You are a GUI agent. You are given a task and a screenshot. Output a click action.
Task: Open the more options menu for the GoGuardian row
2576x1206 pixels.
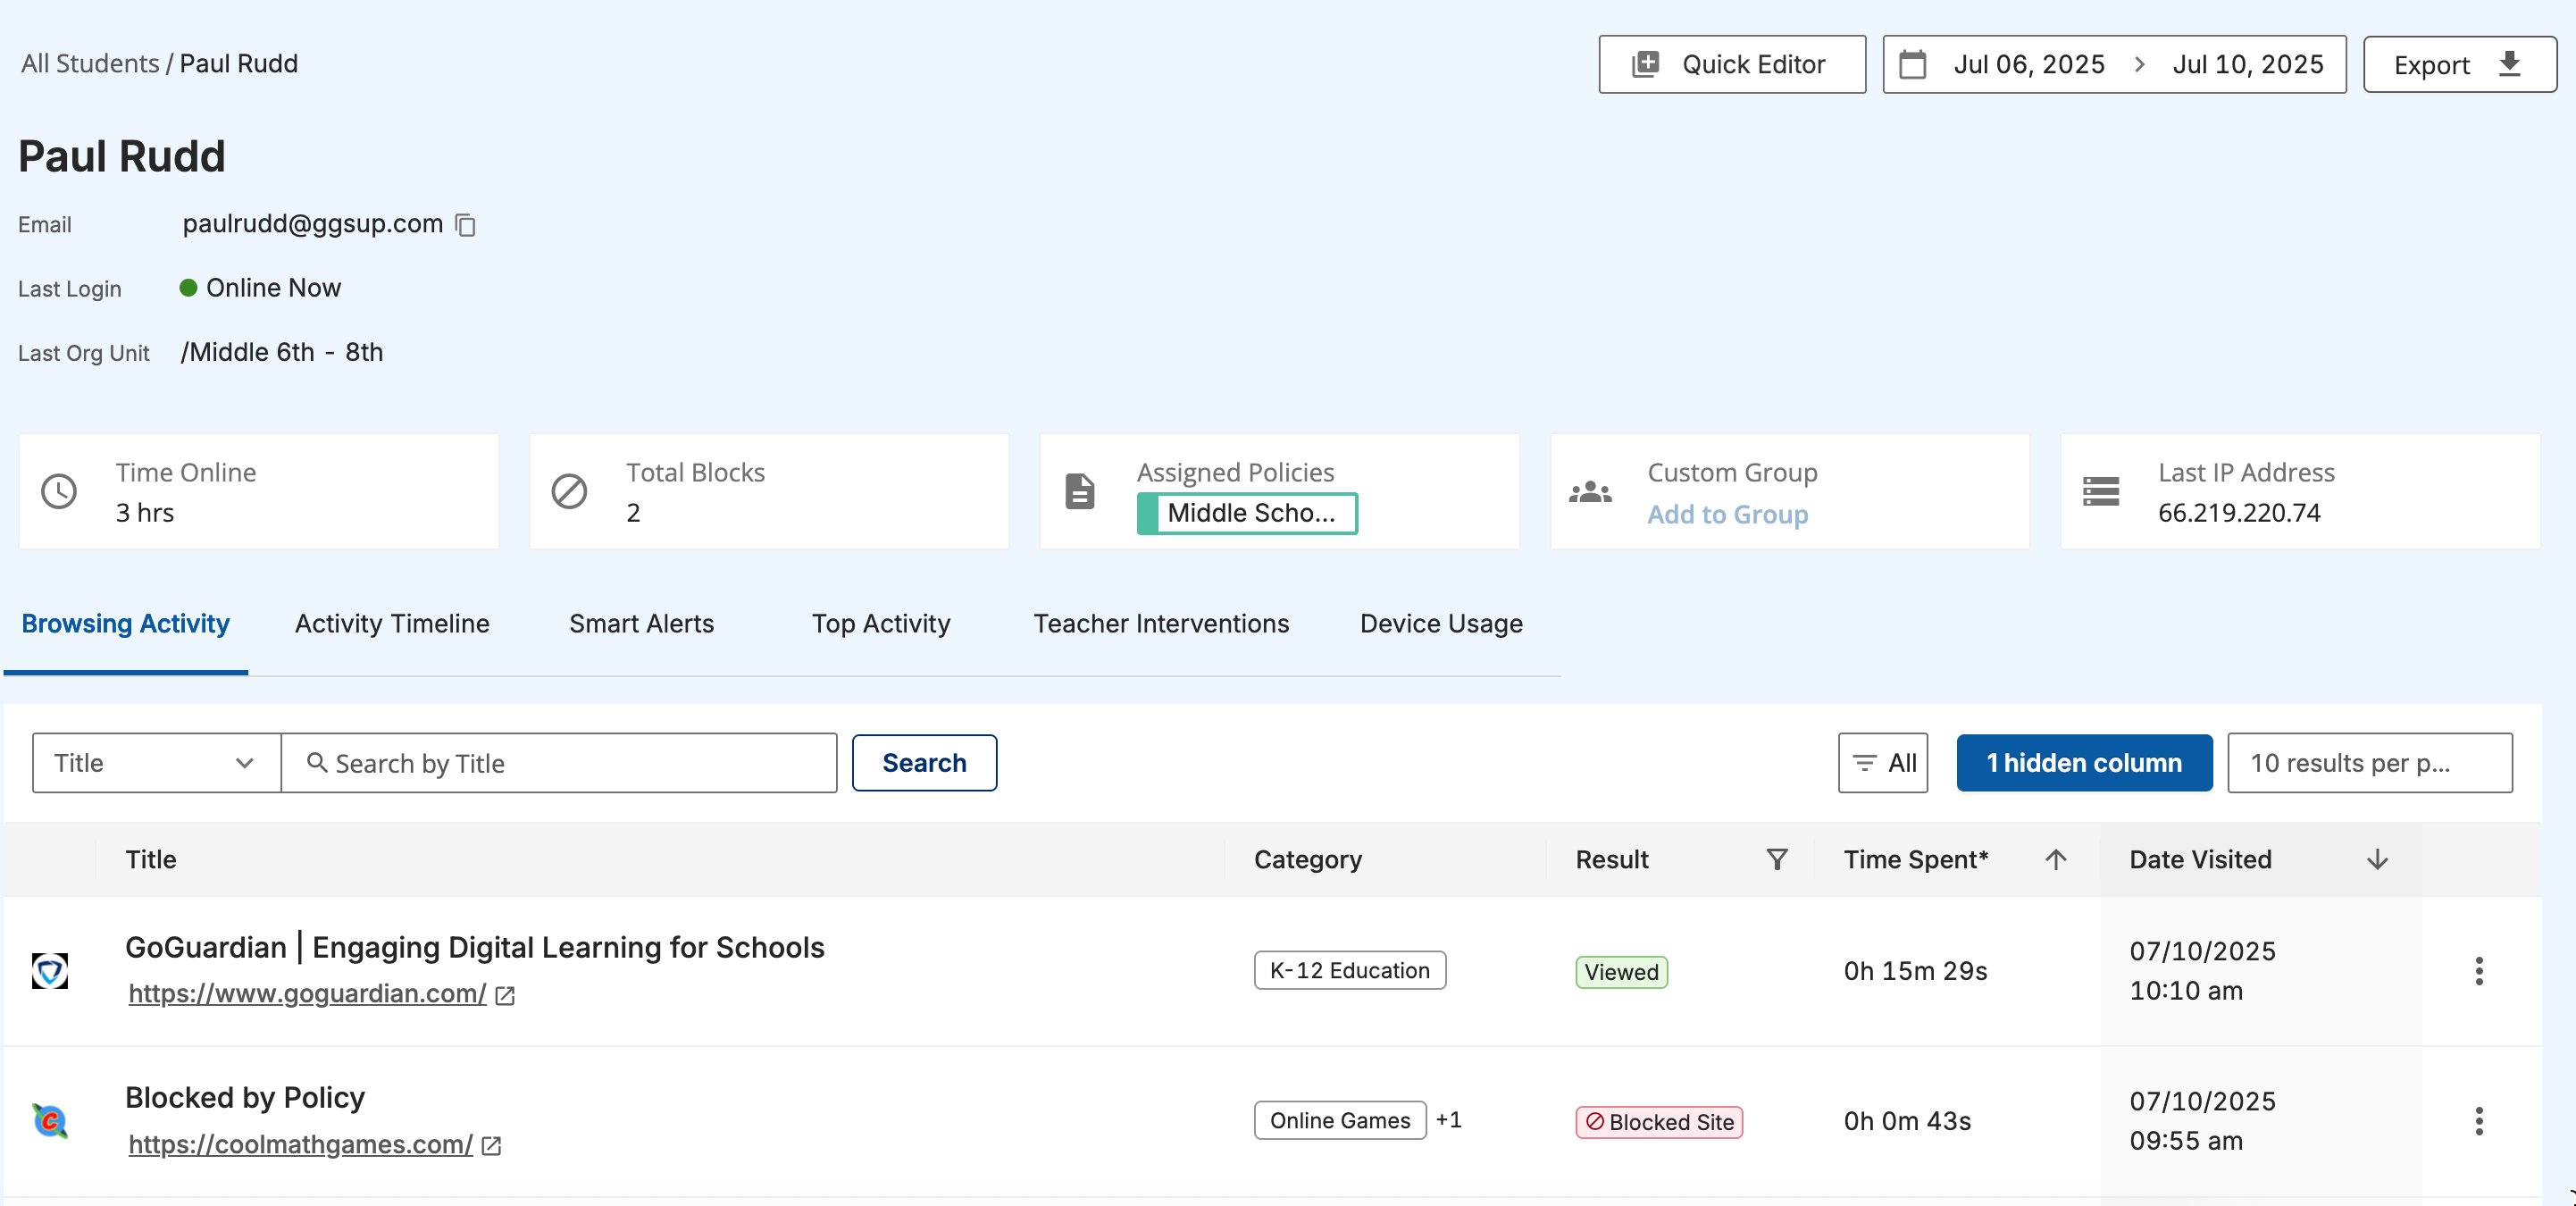tap(2479, 970)
